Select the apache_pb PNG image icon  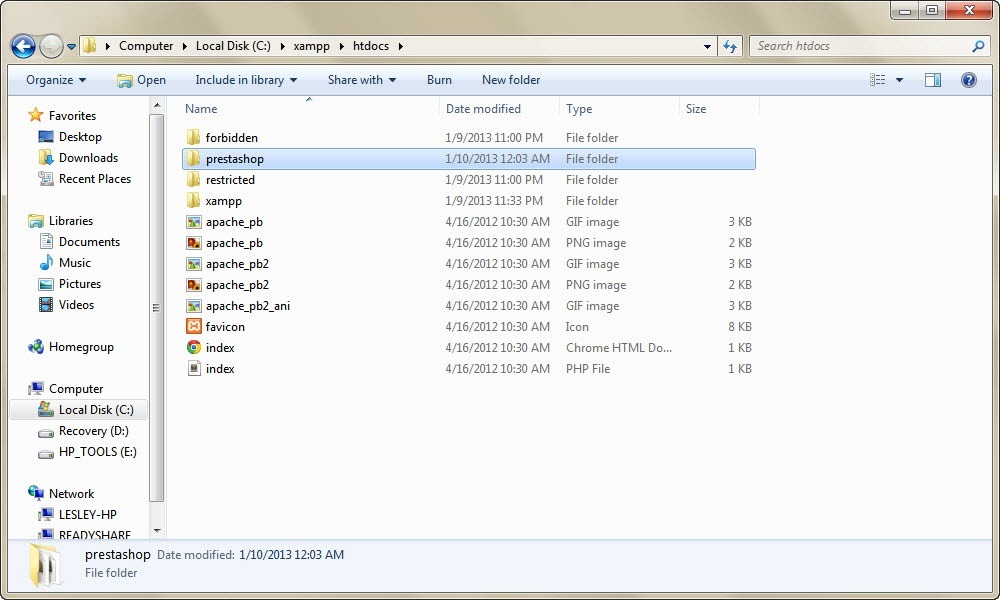click(194, 243)
